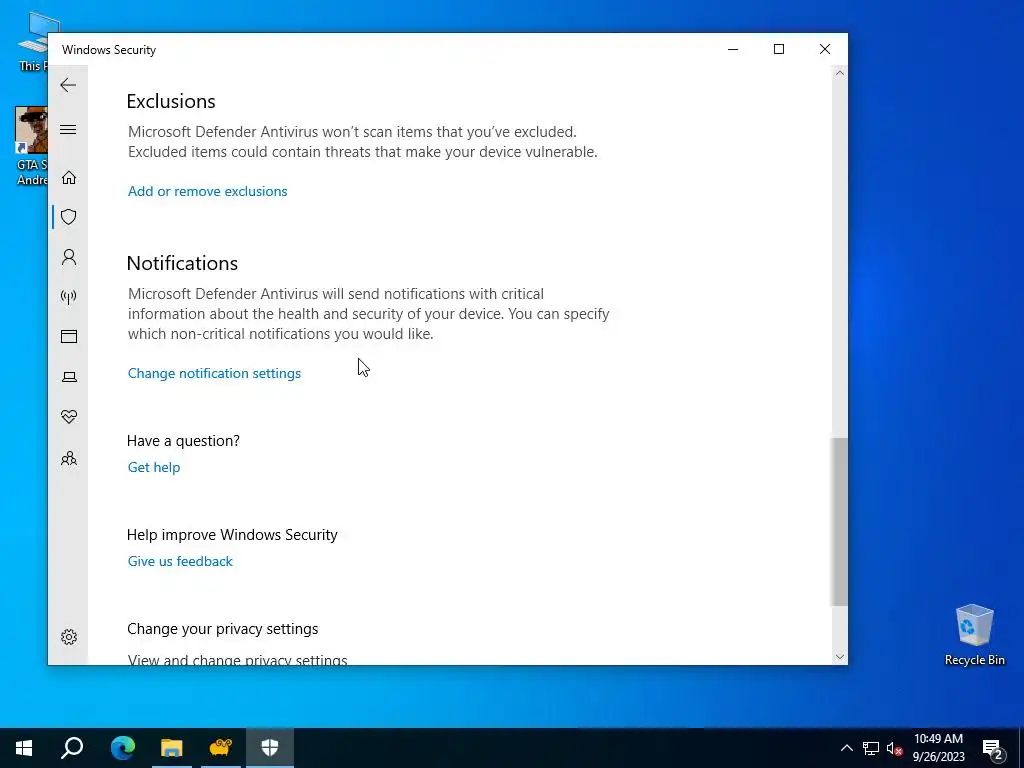Click the Exclusions heading
The width and height of the screenshot is (1024, 768).
point(171,101)
